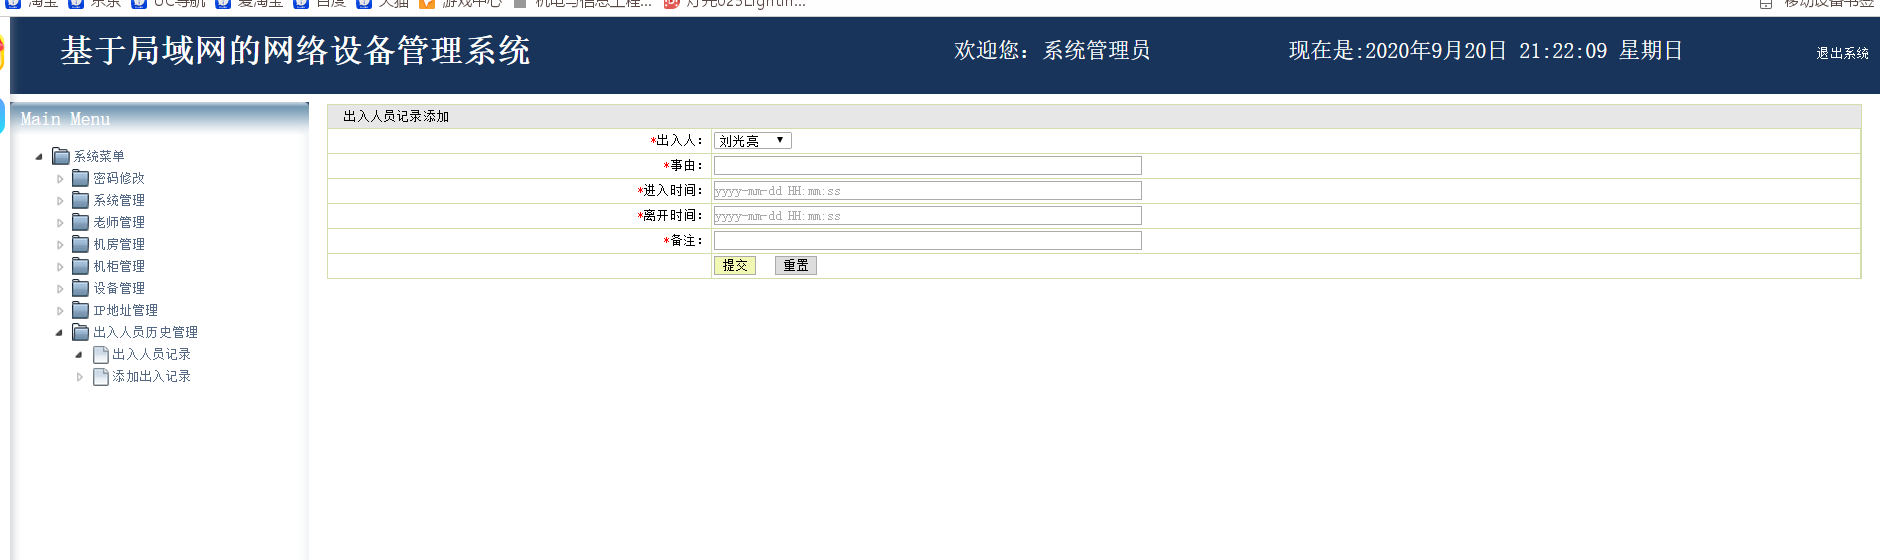This screenshot has width=1880, height=560.
Task: Focus the 事由 text field
Action: point(927,165)
